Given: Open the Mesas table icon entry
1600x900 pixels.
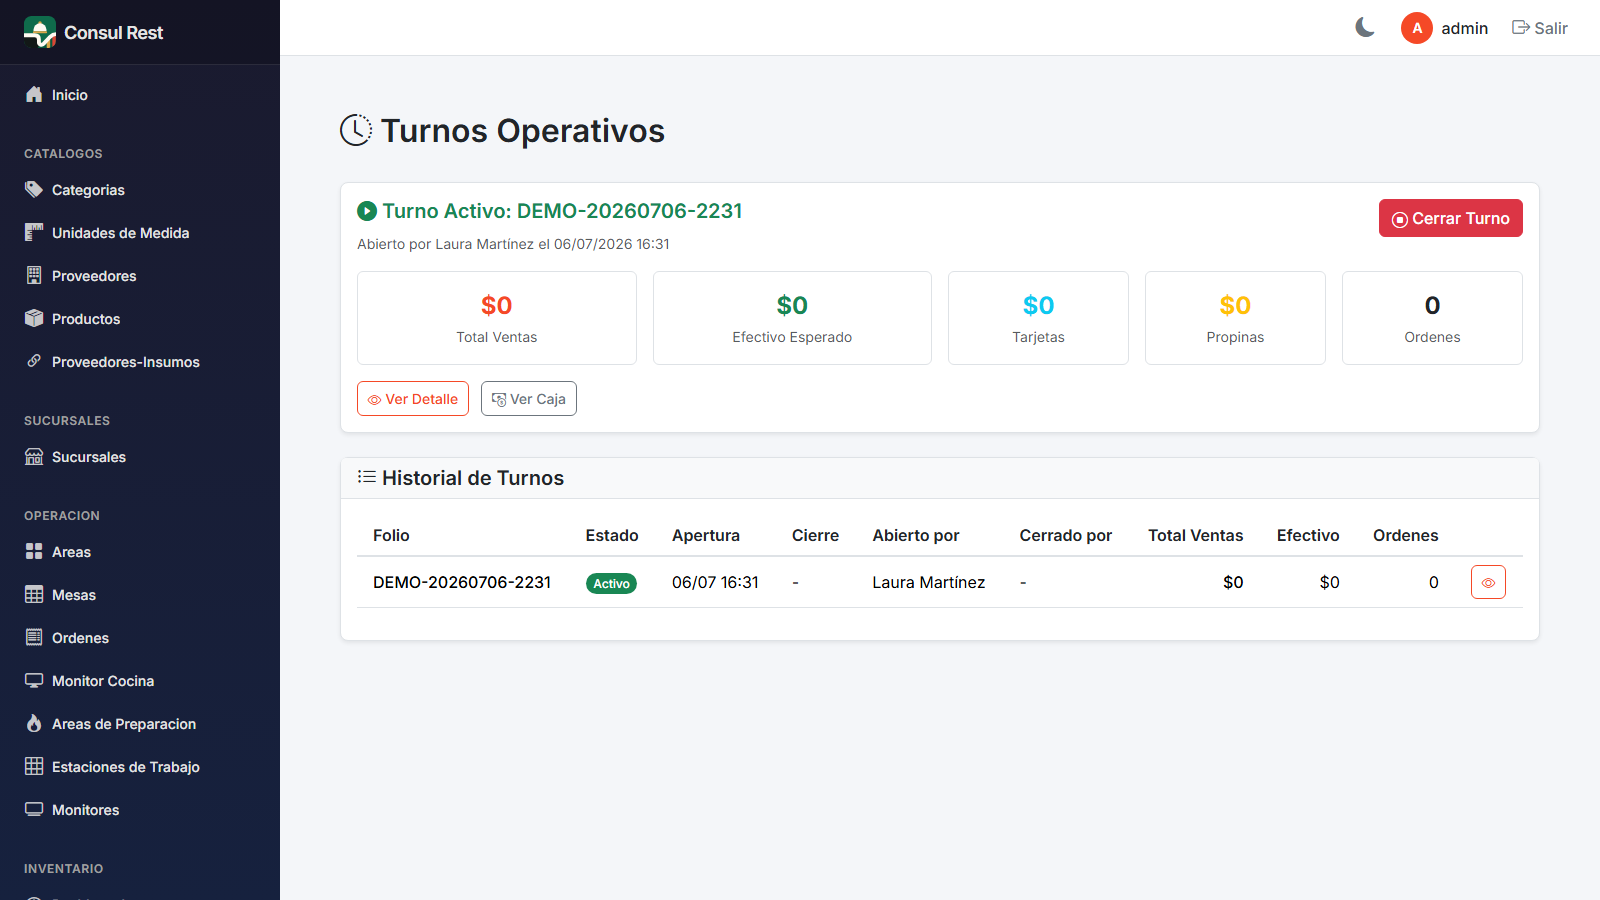Looking at the screenshot, I should click(34, 594).
